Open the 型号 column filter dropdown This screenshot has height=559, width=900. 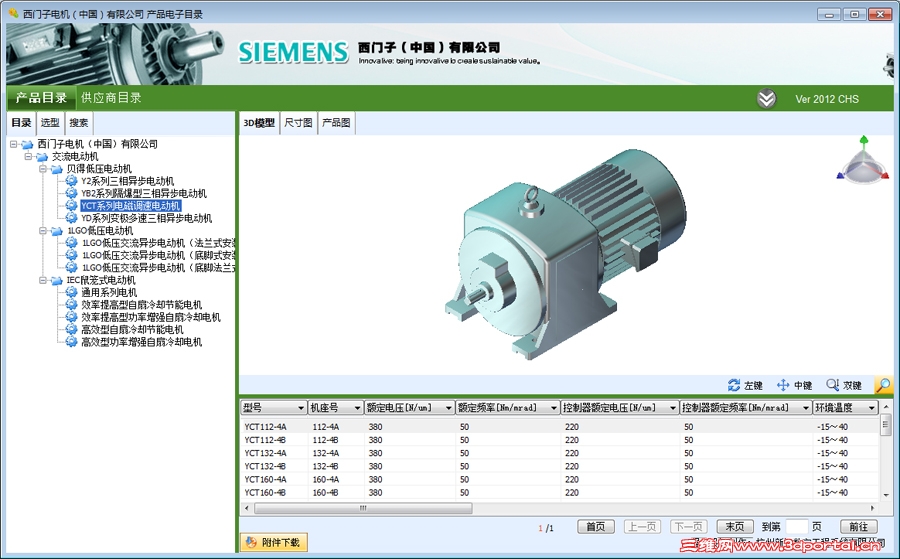pos(301,407)
